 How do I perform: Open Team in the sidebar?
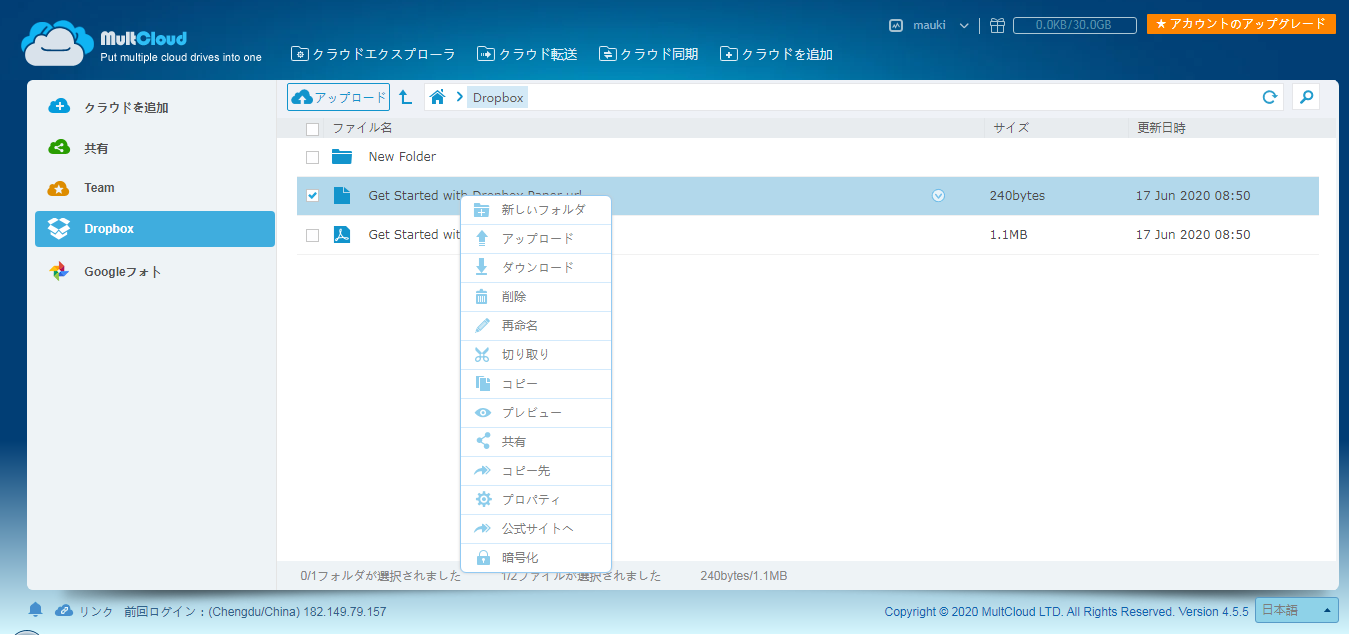coord(155,188)
